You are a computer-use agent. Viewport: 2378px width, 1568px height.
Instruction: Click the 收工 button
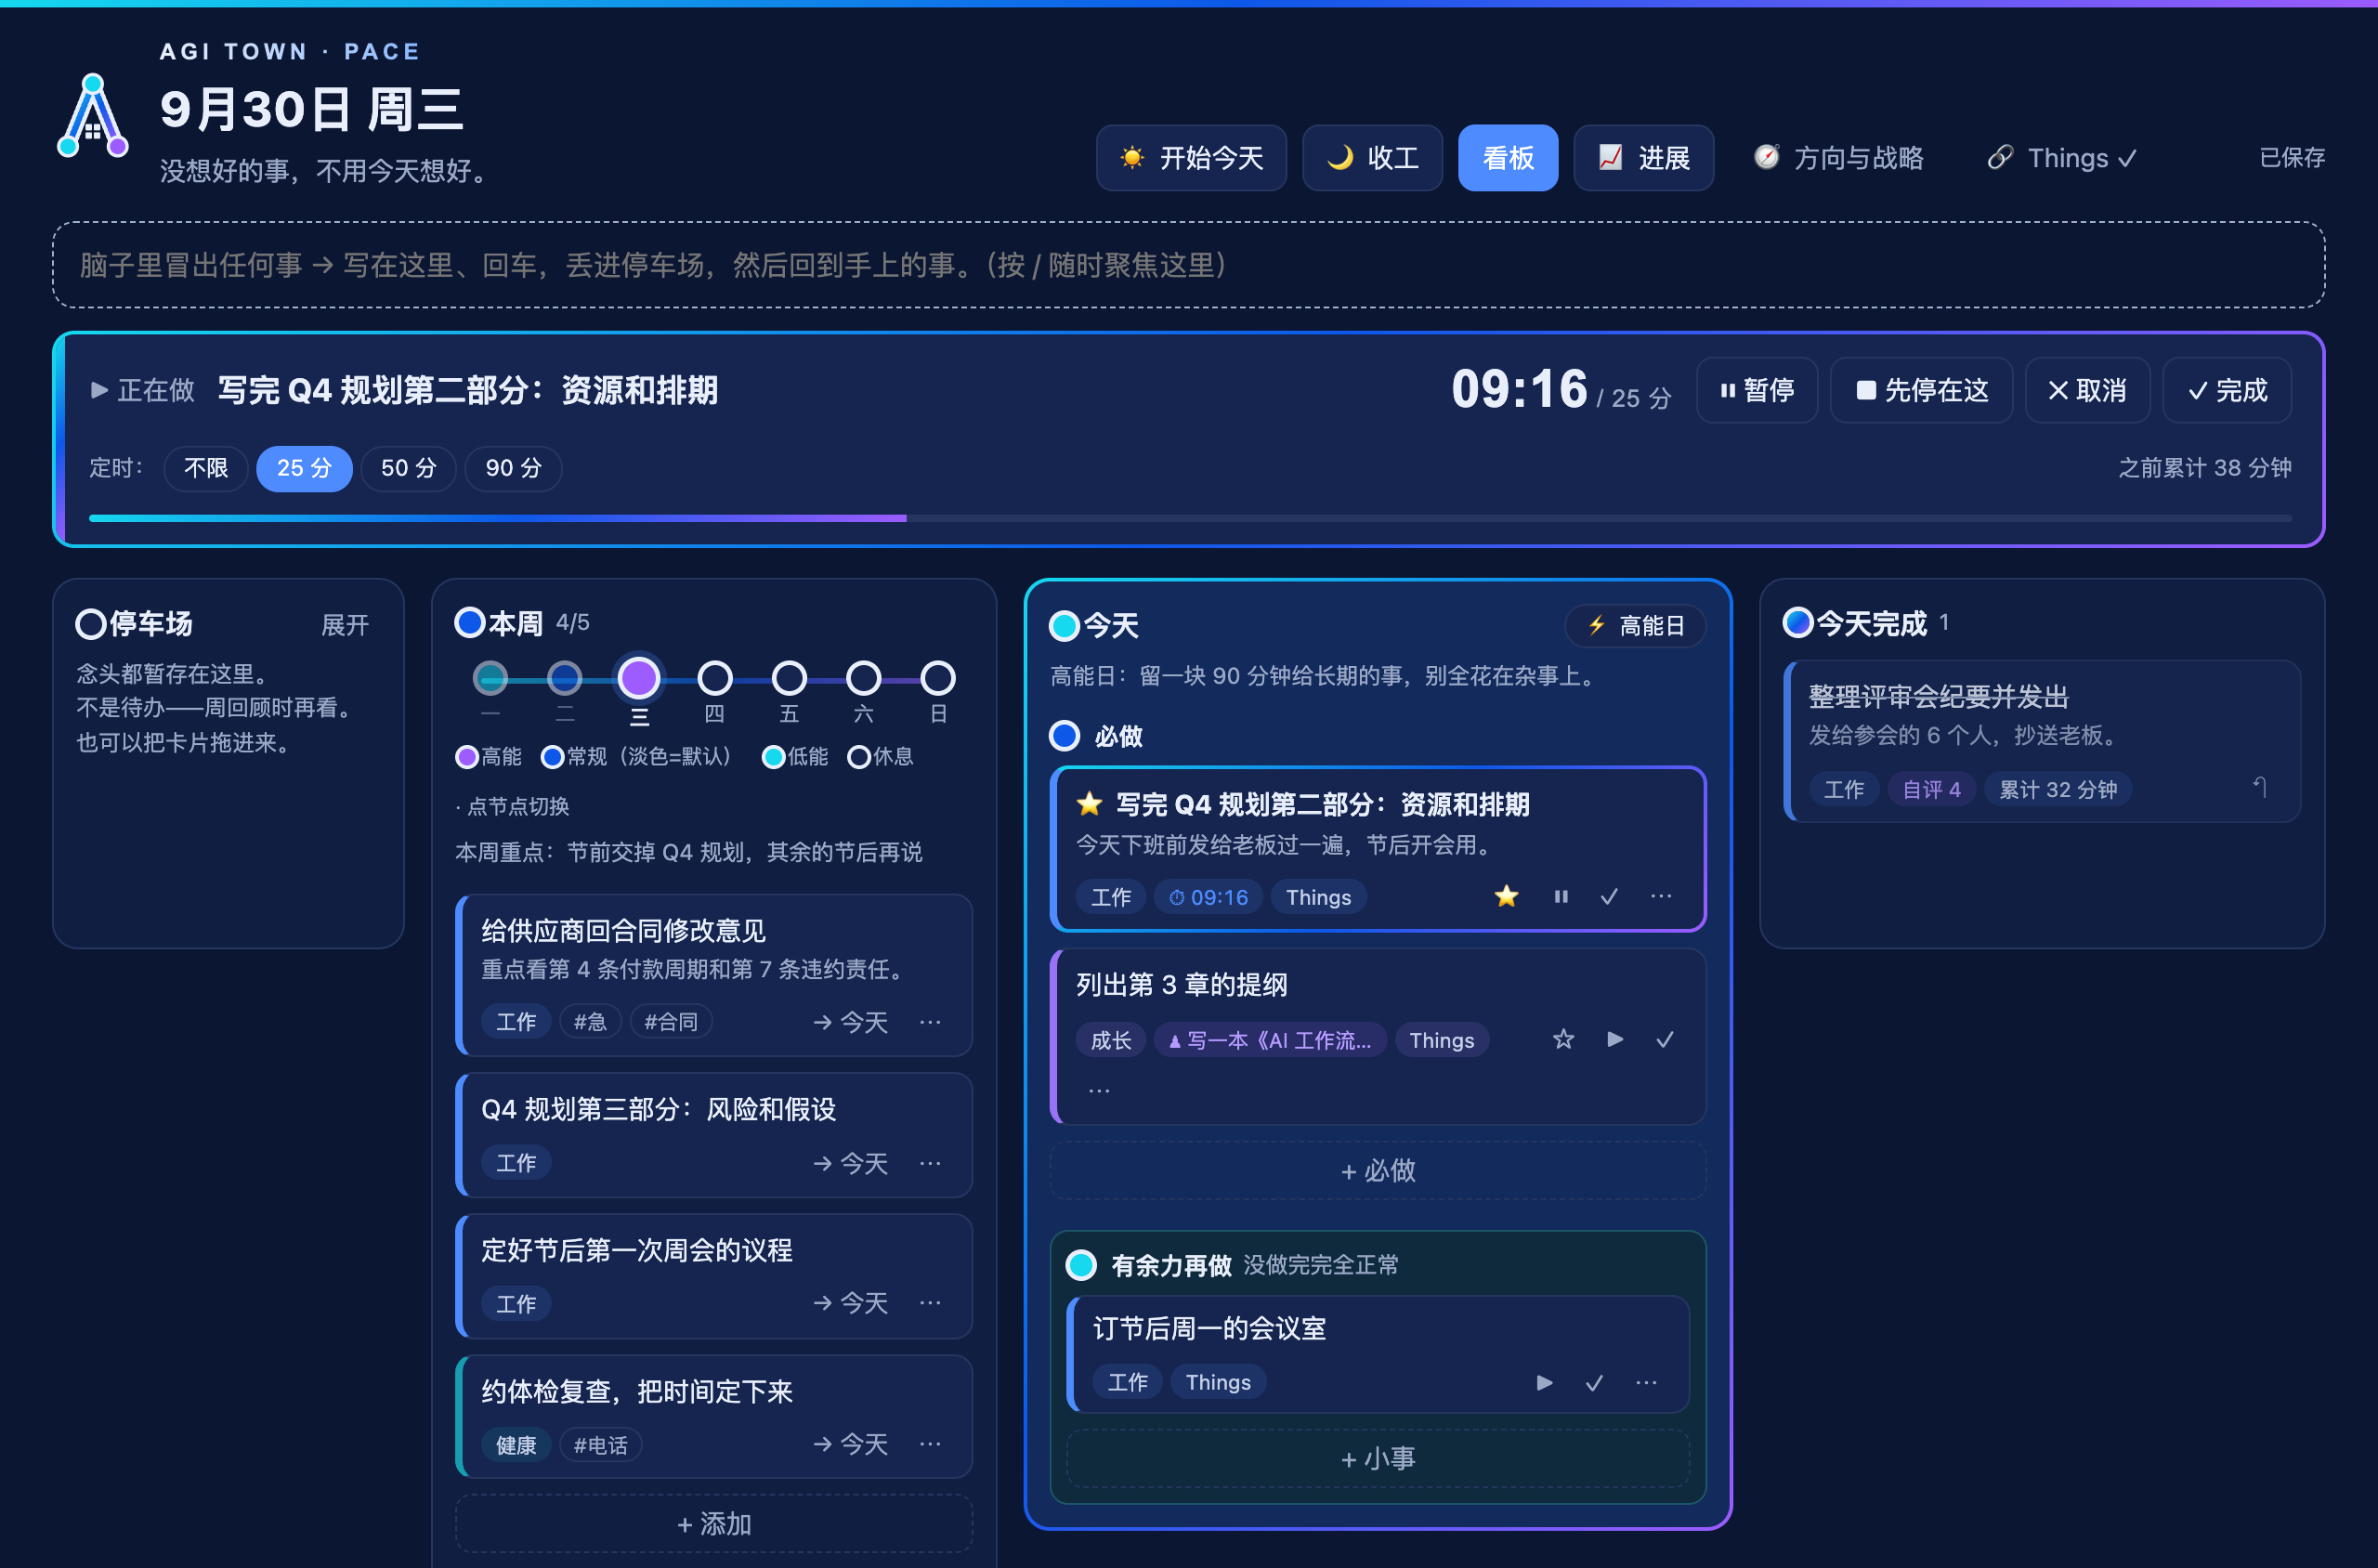click(1372, 158)
